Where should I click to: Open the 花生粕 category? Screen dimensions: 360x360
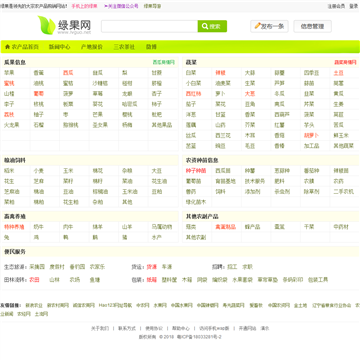pos(71,202)
